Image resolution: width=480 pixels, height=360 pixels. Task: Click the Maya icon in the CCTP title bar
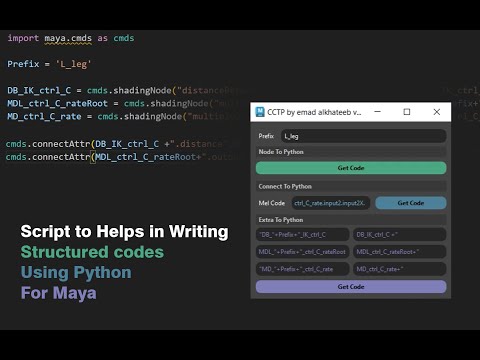point(260,112)
